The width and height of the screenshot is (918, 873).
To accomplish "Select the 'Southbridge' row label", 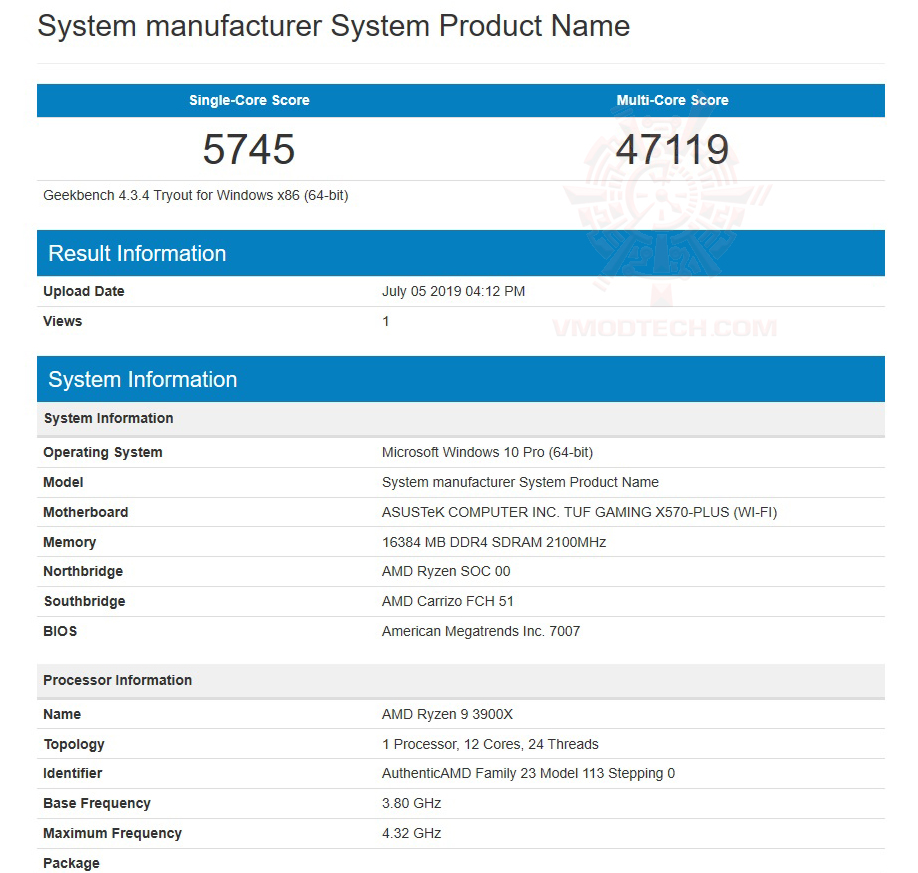I will point(84,601).
